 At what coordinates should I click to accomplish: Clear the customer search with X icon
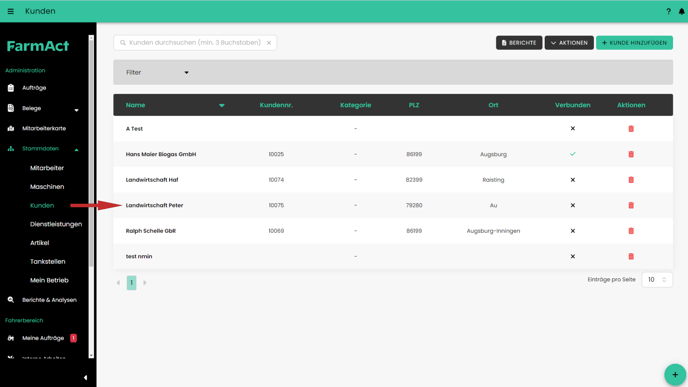269,43
